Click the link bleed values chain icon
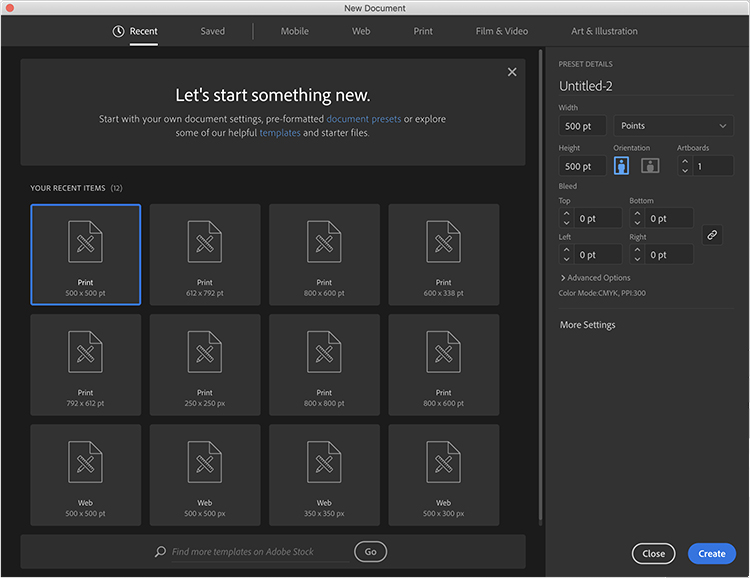 (712, 235)
